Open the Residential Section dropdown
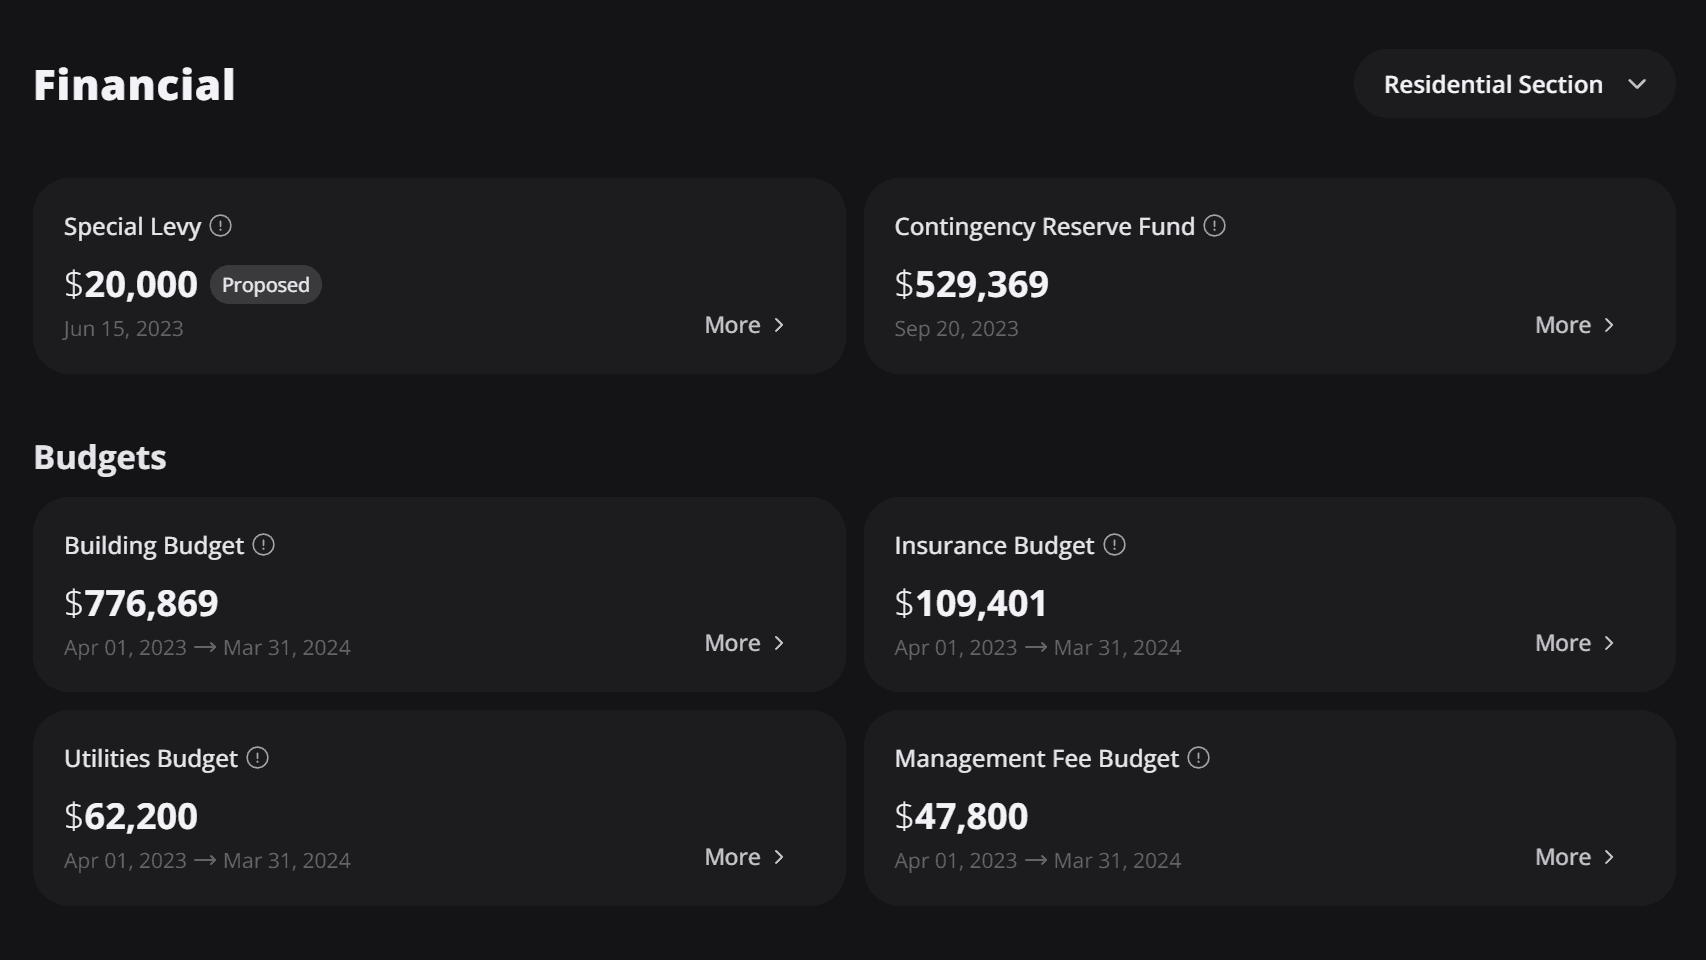 point(1513,84)
